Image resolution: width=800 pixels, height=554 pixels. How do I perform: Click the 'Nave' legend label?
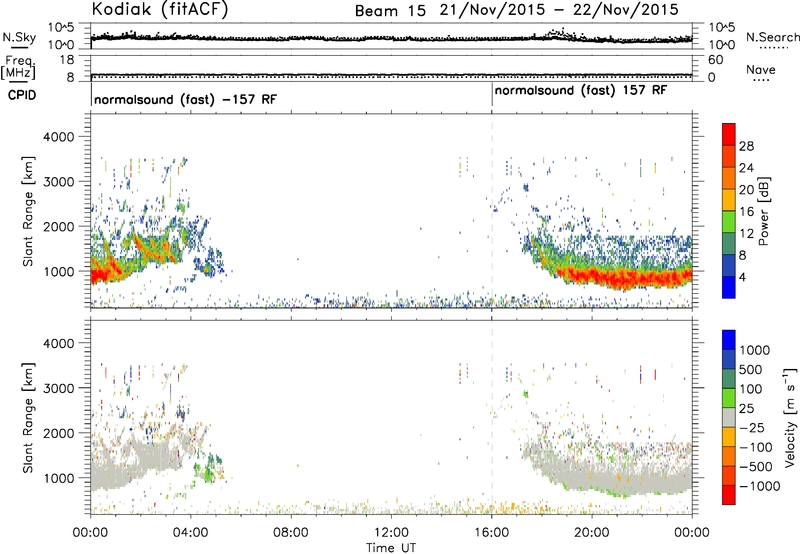[760, 69]
